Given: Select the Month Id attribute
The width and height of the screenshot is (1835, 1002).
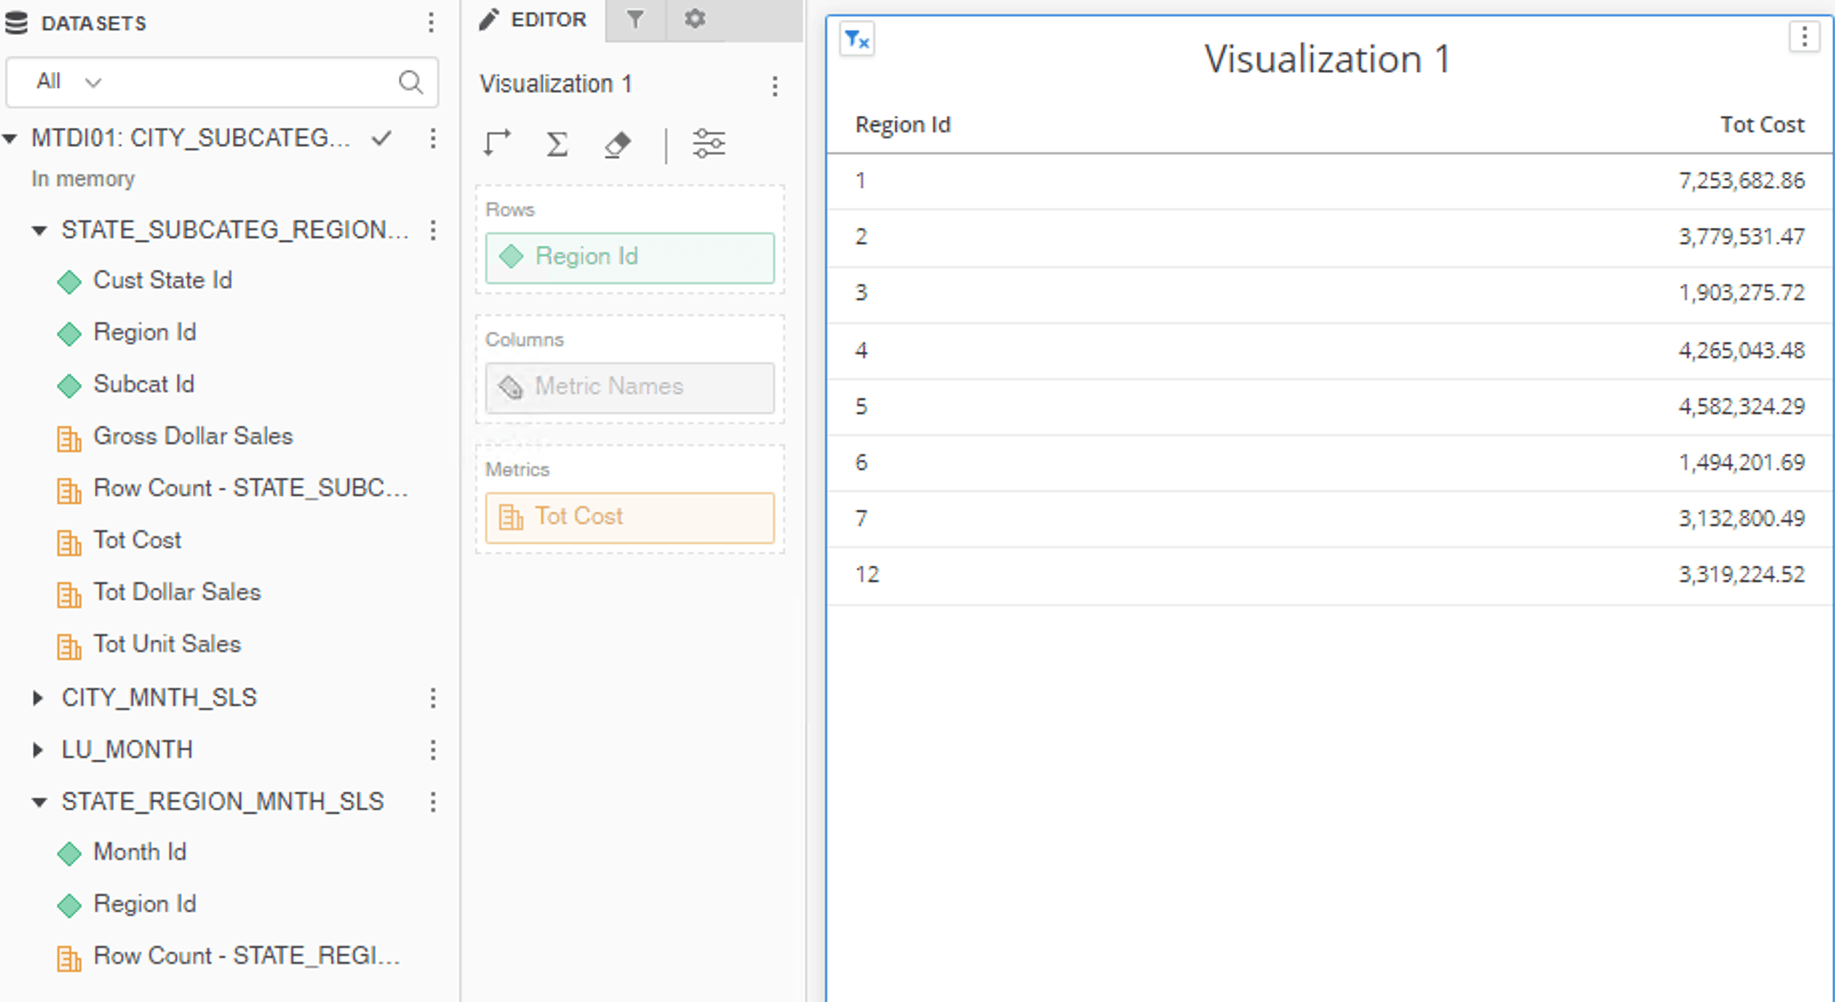Looking at the screenshot, I should [122, 853].
